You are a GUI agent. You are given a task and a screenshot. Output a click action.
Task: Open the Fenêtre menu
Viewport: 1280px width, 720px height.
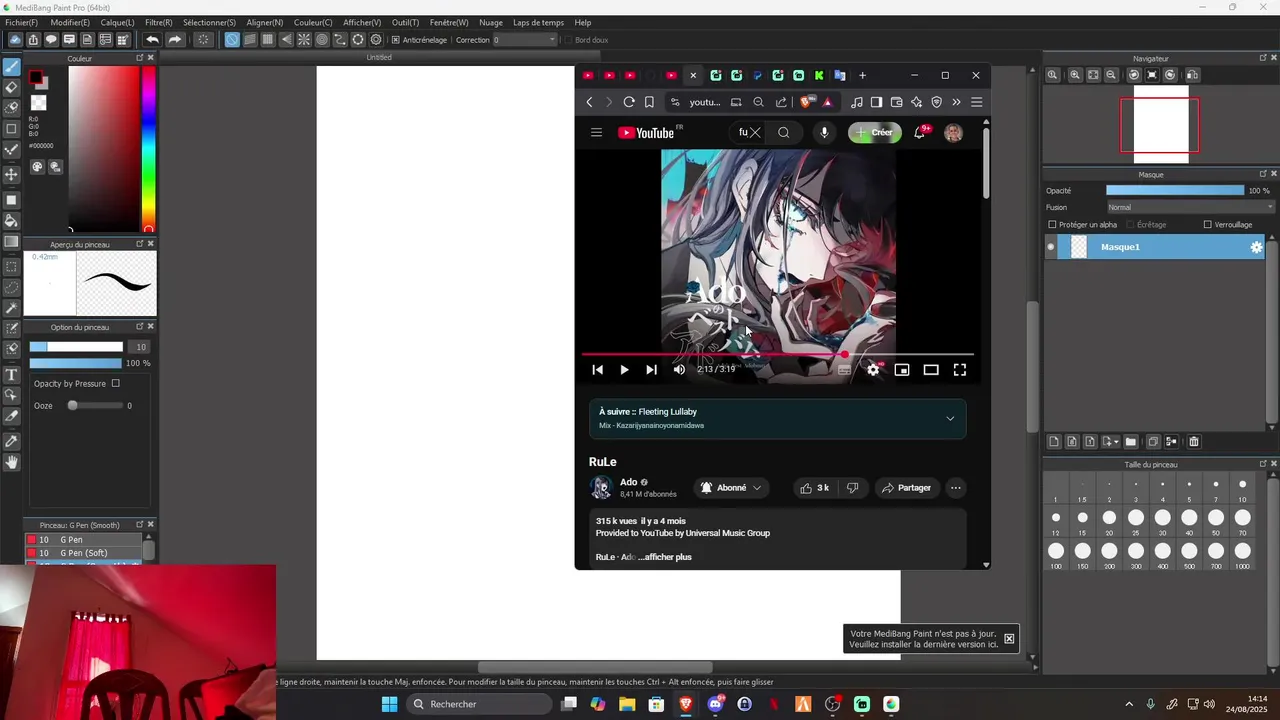pos(449,22)
